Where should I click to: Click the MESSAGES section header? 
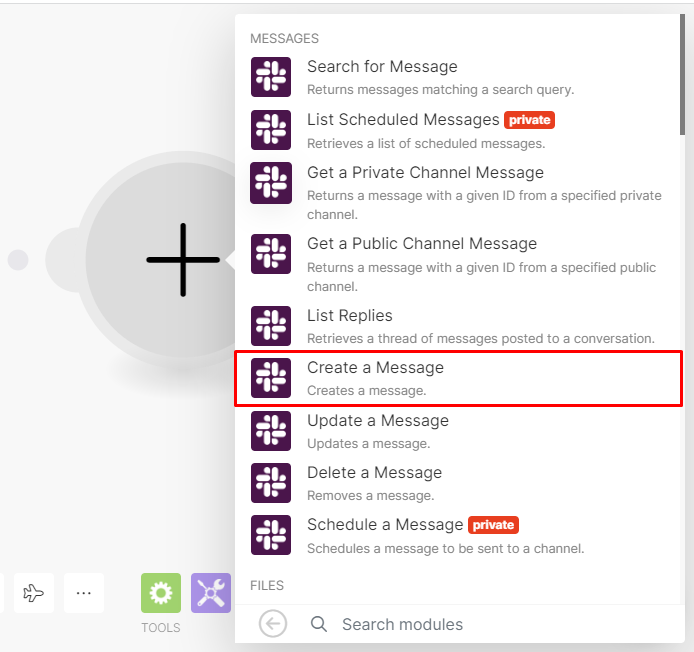tap(284, 39)
